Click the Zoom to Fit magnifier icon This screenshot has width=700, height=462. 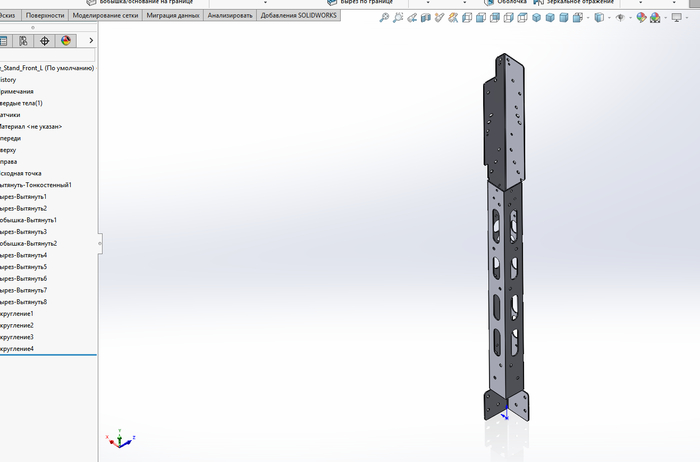point(384,18)
